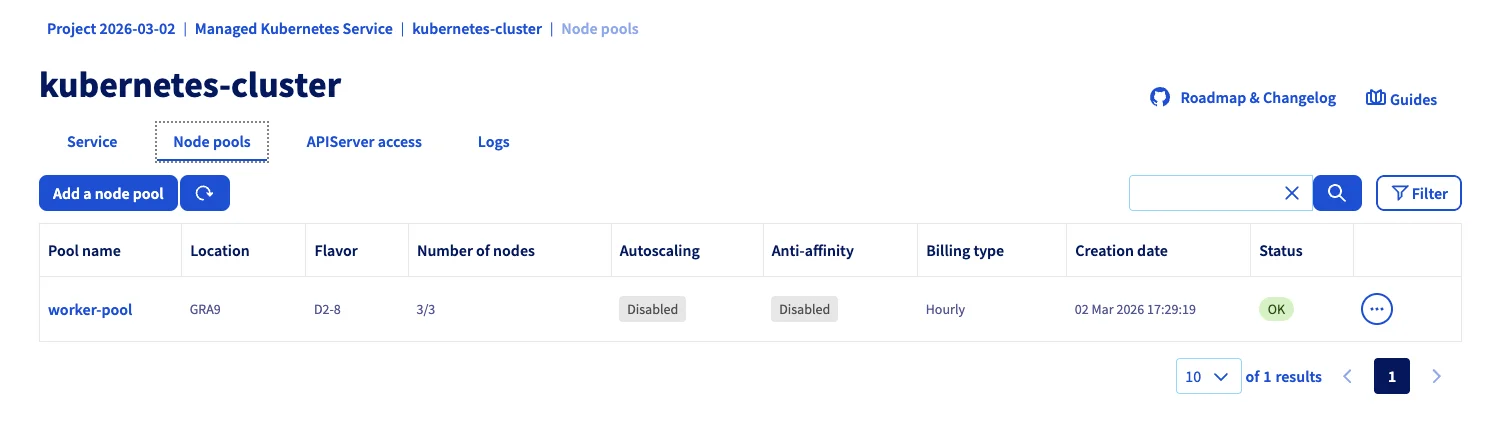Click Add a node pool button
1499x444 pixels.
pyautogui.click(x=108, y=193)
